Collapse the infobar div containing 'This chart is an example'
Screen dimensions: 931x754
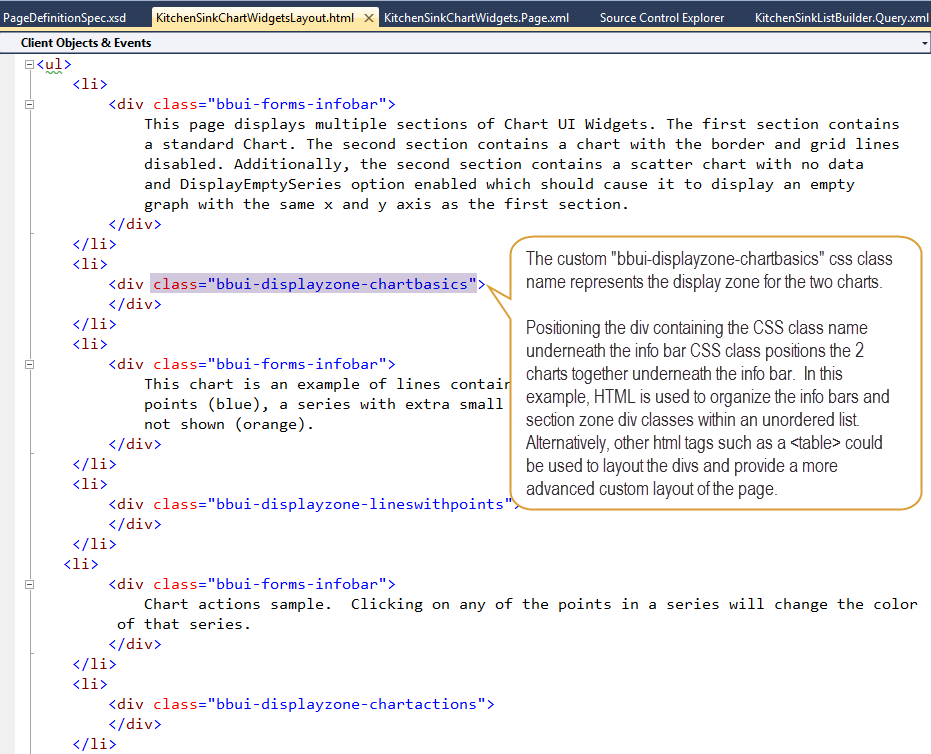pyautogui.click(x=29, y=365)
